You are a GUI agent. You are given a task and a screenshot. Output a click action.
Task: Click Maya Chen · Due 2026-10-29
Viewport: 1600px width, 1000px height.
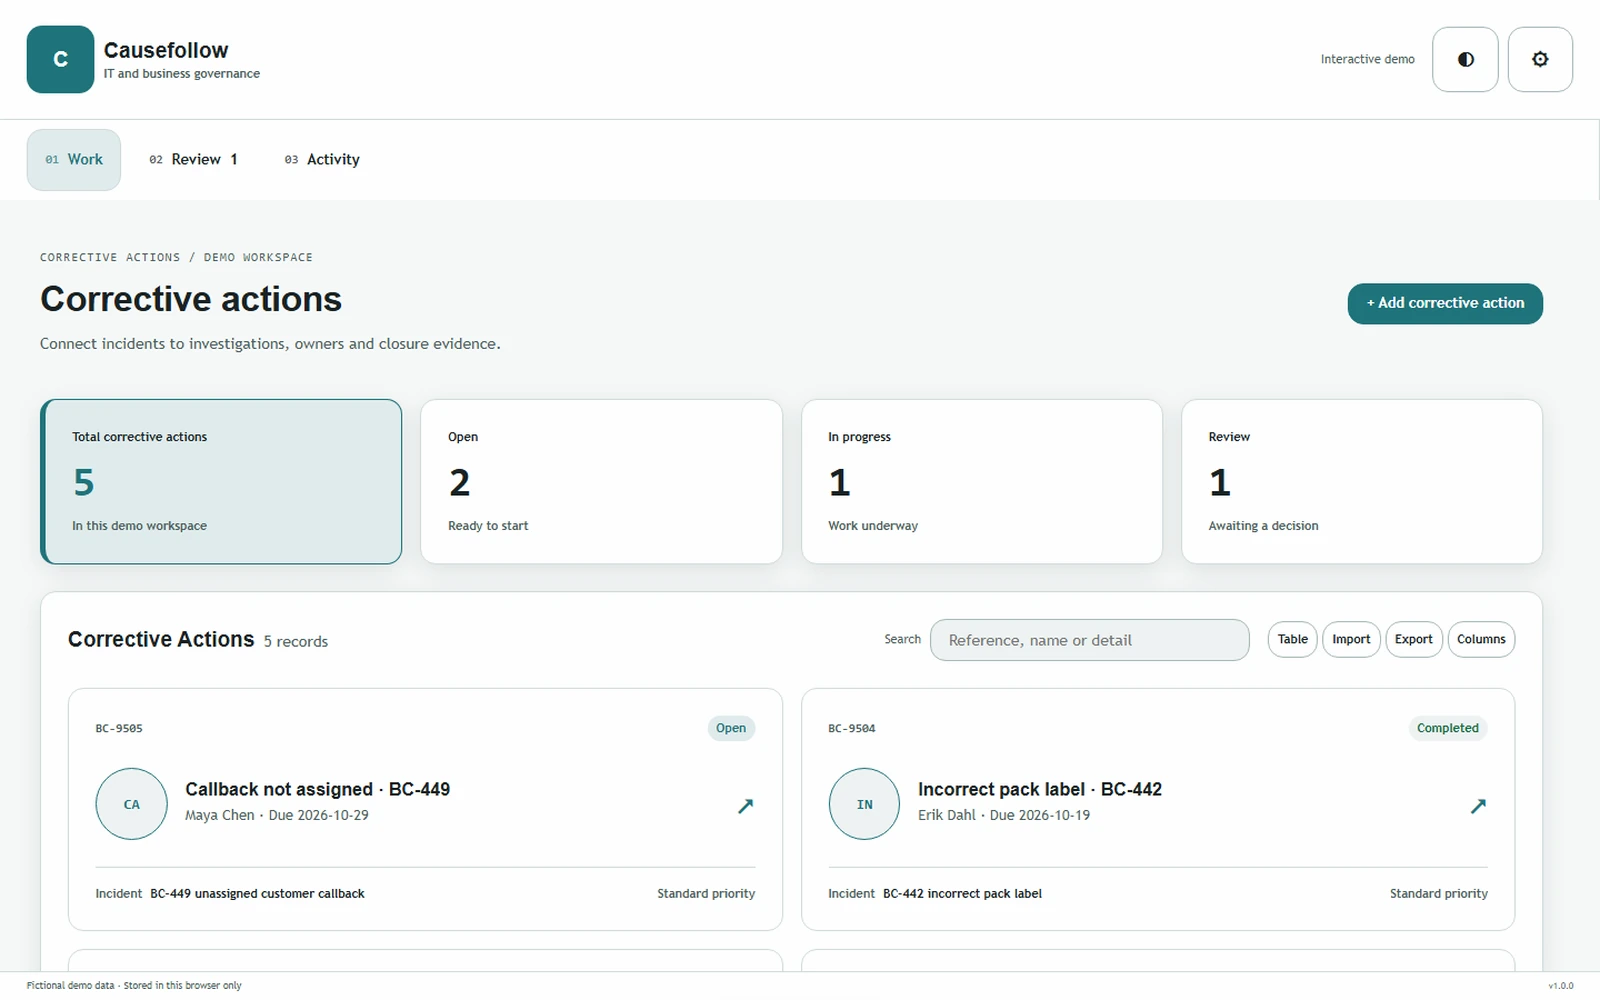pos(277,815)
